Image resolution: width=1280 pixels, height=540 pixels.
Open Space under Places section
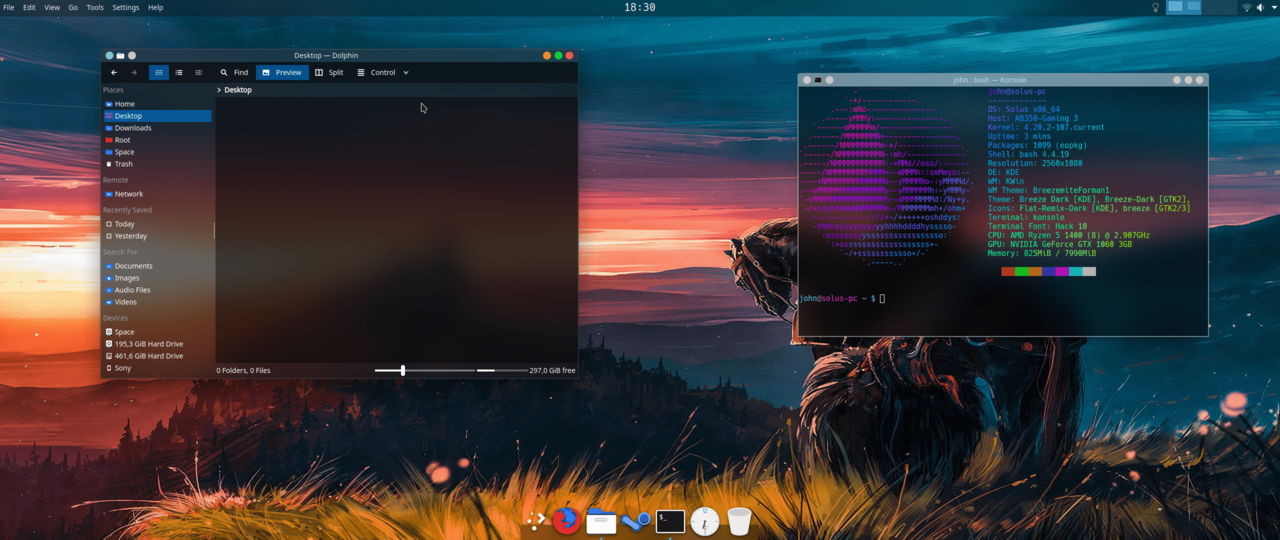(157, 152)
